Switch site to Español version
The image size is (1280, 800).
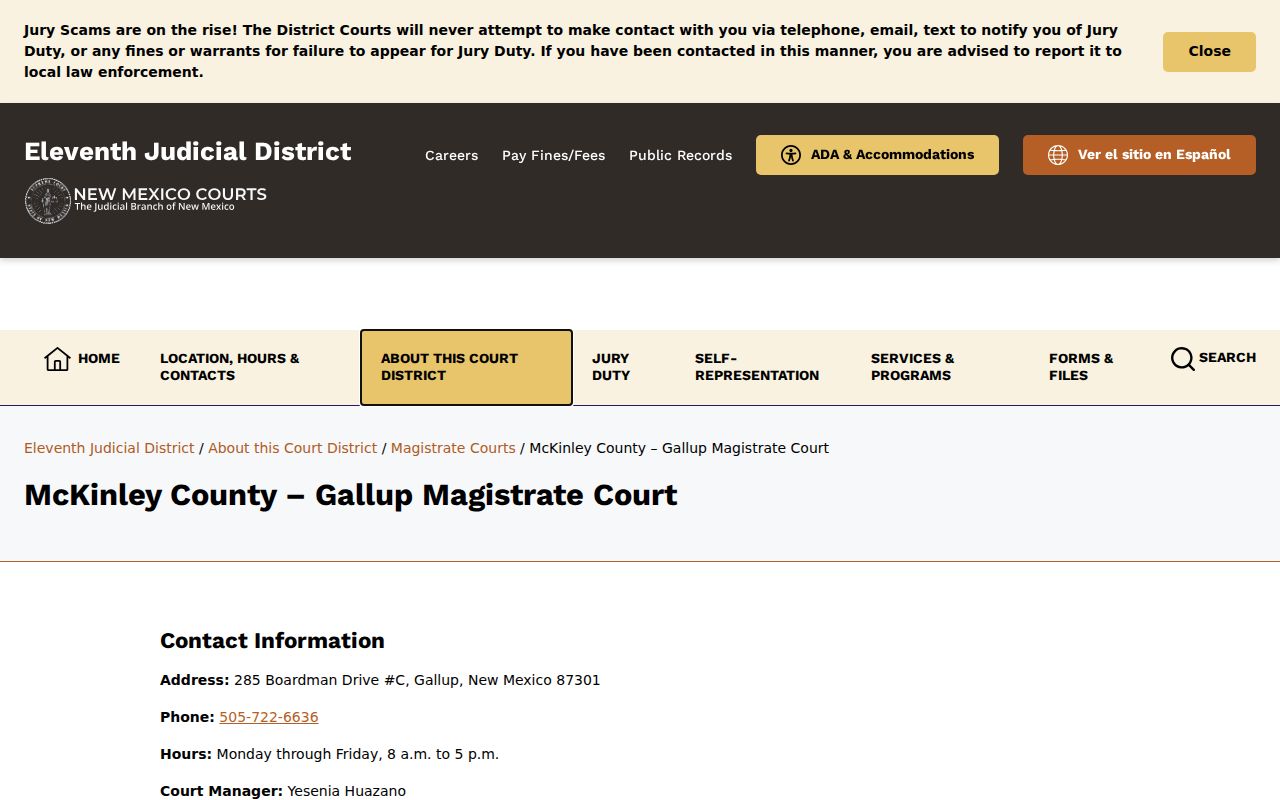pyautogui.click(x=1139, y=155)
